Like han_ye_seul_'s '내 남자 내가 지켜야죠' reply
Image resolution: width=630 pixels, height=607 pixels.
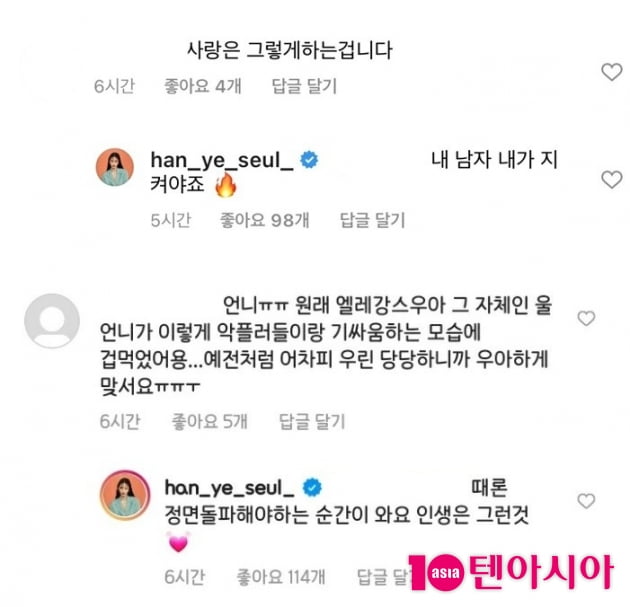(x=612, y=179)
